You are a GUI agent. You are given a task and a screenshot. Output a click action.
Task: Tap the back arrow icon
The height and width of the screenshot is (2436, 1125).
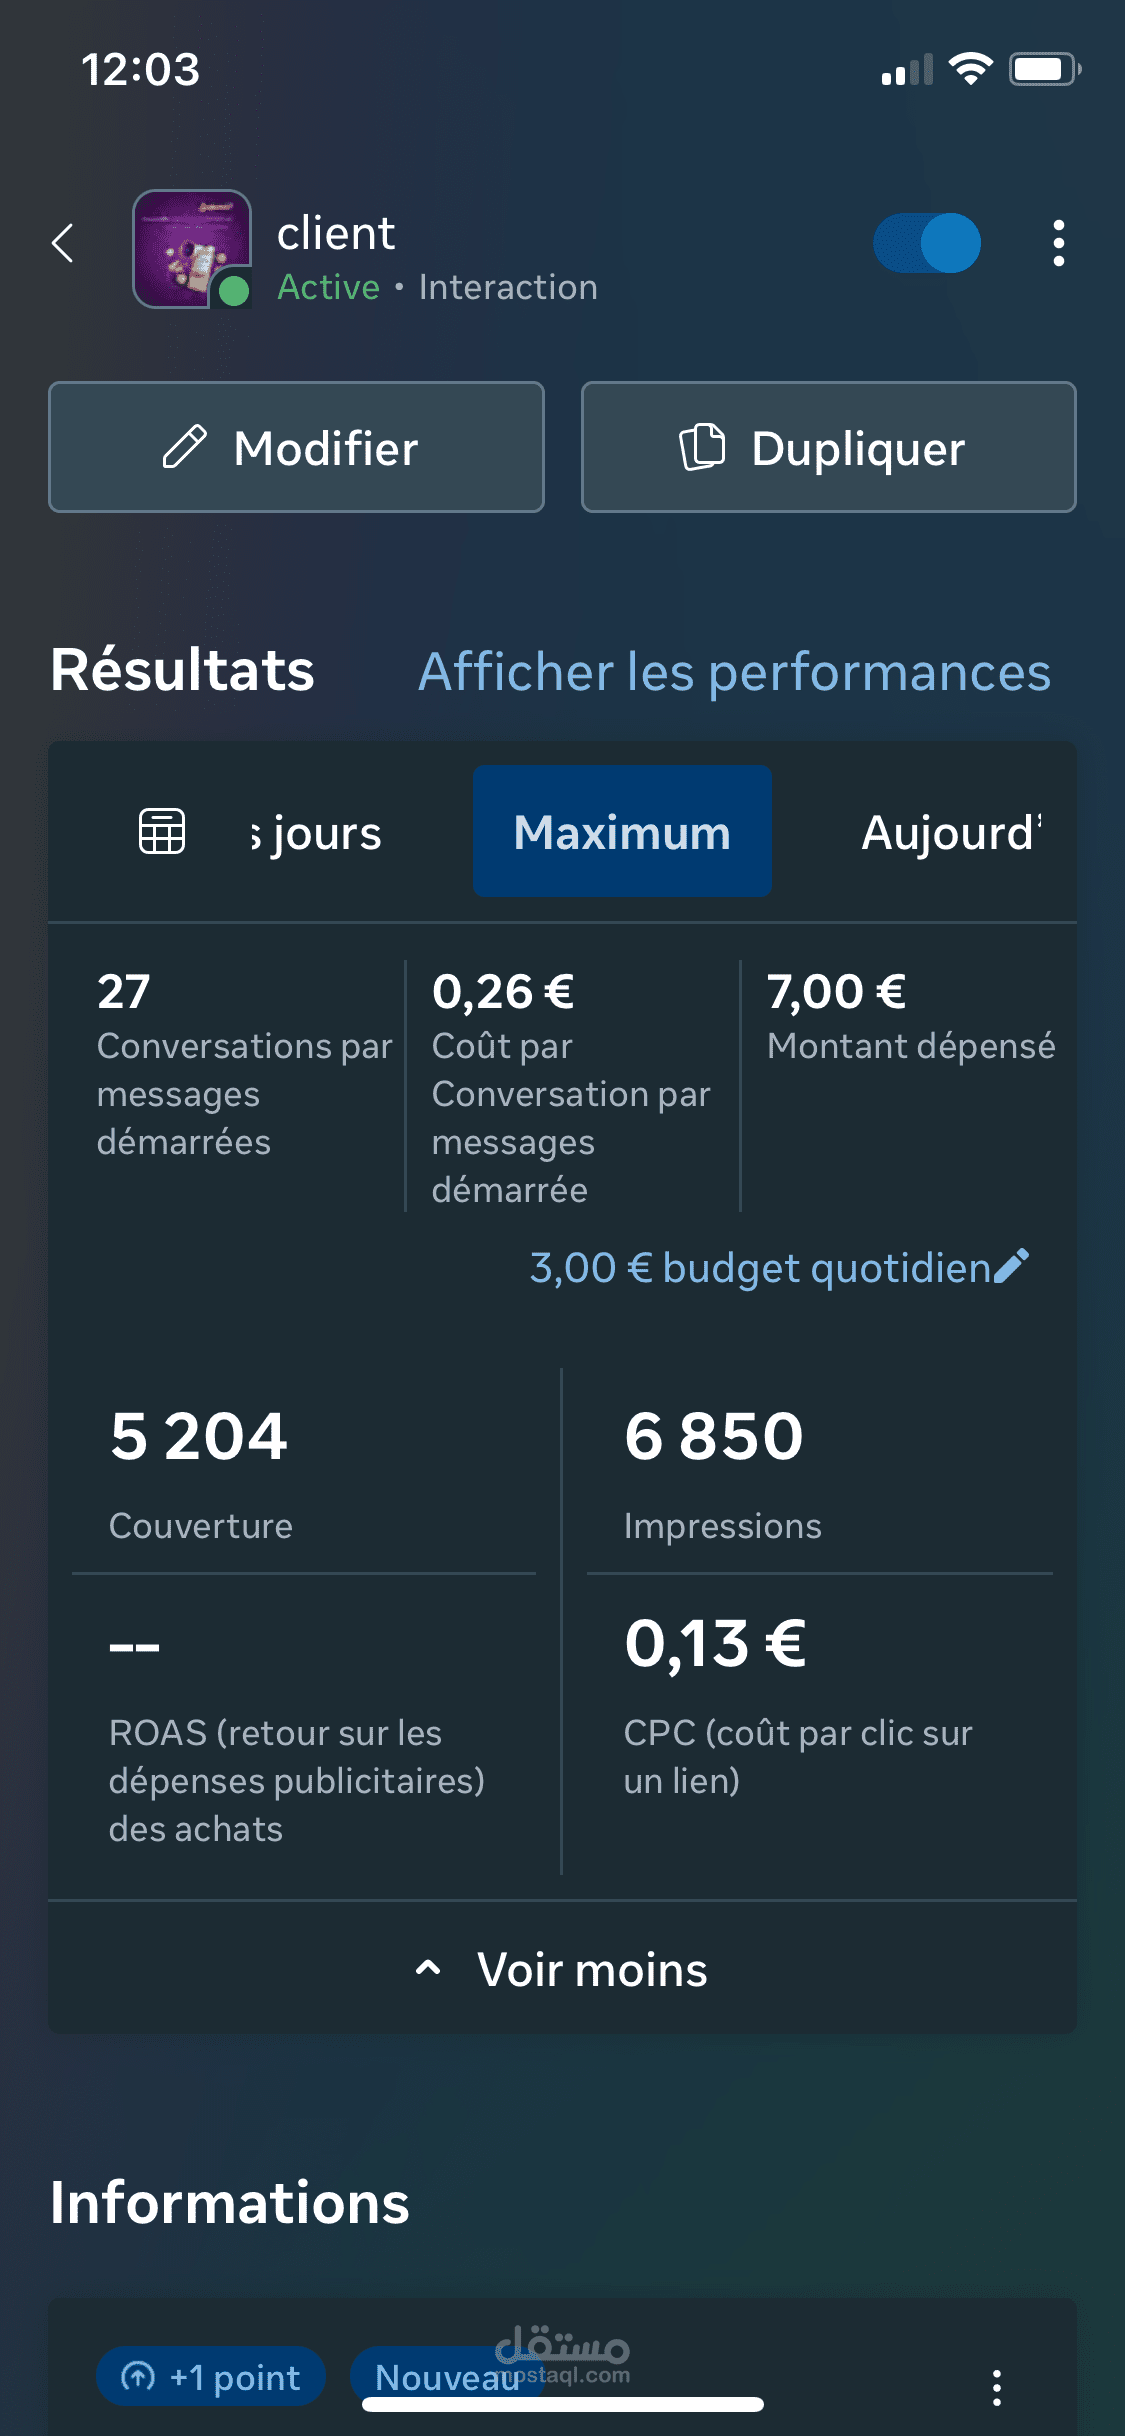(63, 243)
